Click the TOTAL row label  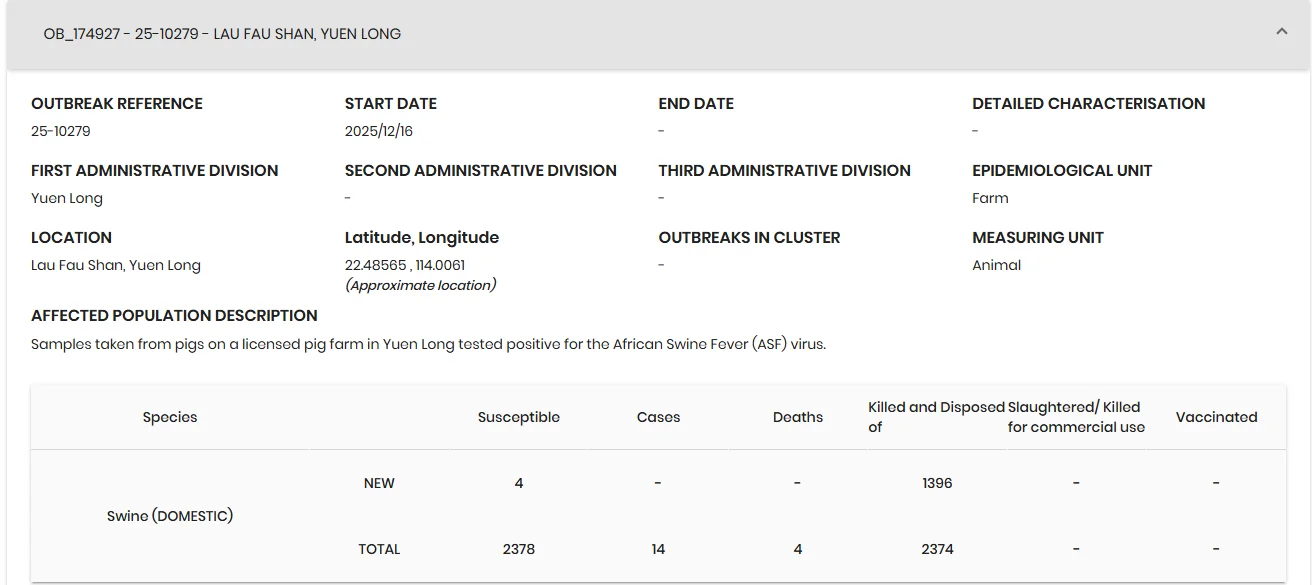click(x=379, y=549)
